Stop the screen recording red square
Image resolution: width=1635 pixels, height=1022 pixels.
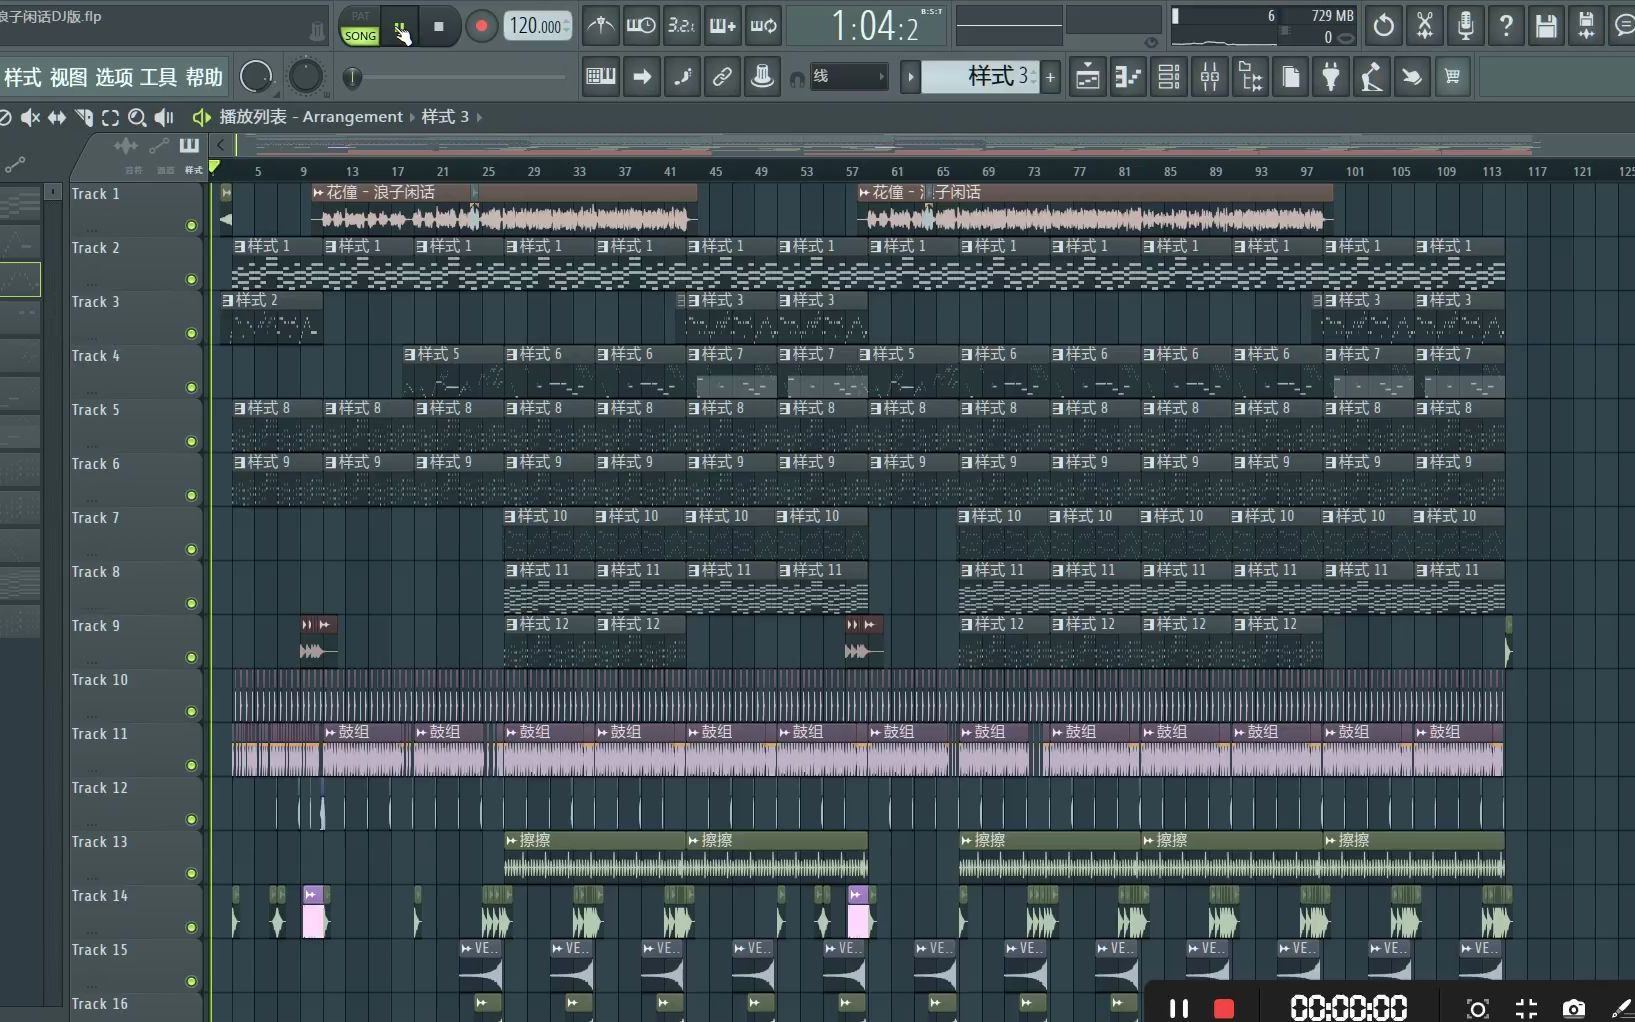[x=1224, y=1008]
